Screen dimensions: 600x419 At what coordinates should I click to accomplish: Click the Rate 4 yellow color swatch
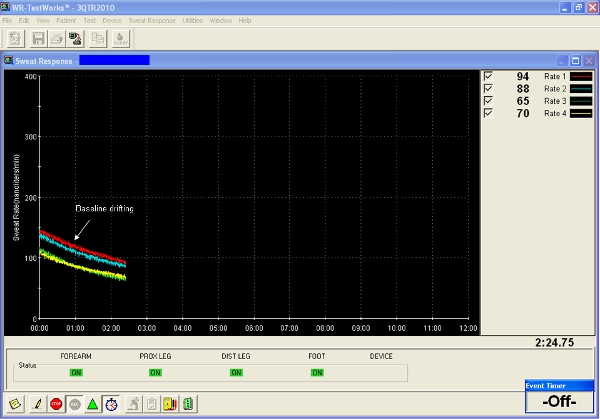click(581, 113)
